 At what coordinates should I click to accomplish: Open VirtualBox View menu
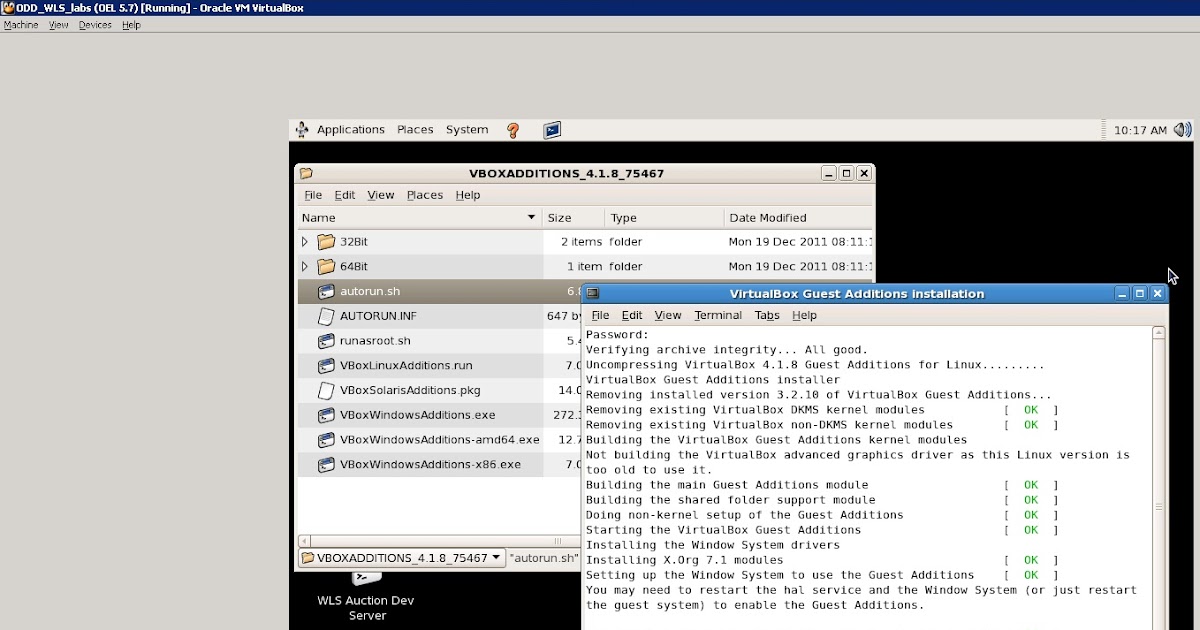tap(59, 25)
